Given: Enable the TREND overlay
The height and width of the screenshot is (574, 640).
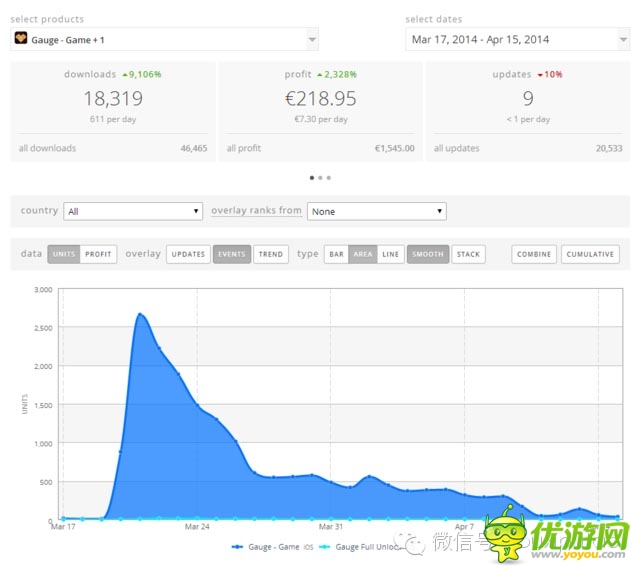Looking at the screenshot, I should pyautogui.click(x=270, y=254).
